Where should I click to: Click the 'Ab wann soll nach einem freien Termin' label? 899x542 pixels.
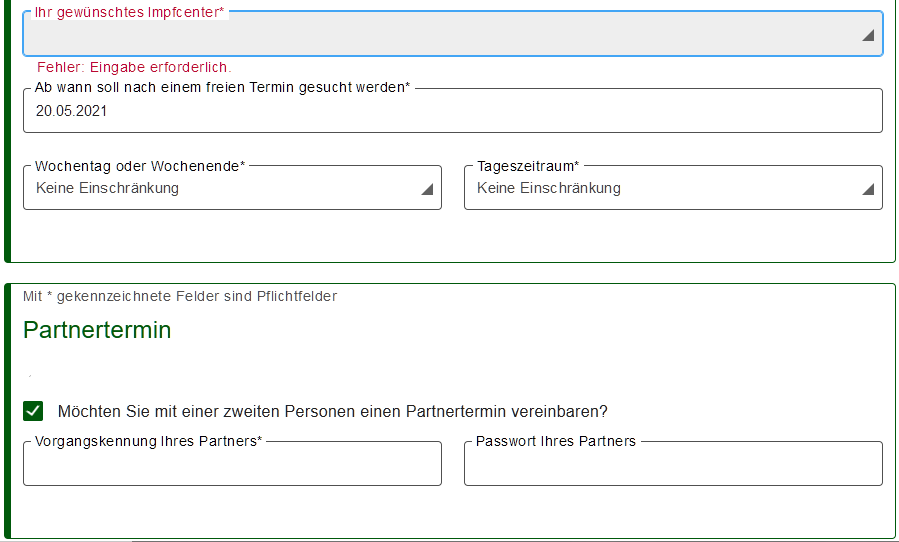[x=222, y=87]
